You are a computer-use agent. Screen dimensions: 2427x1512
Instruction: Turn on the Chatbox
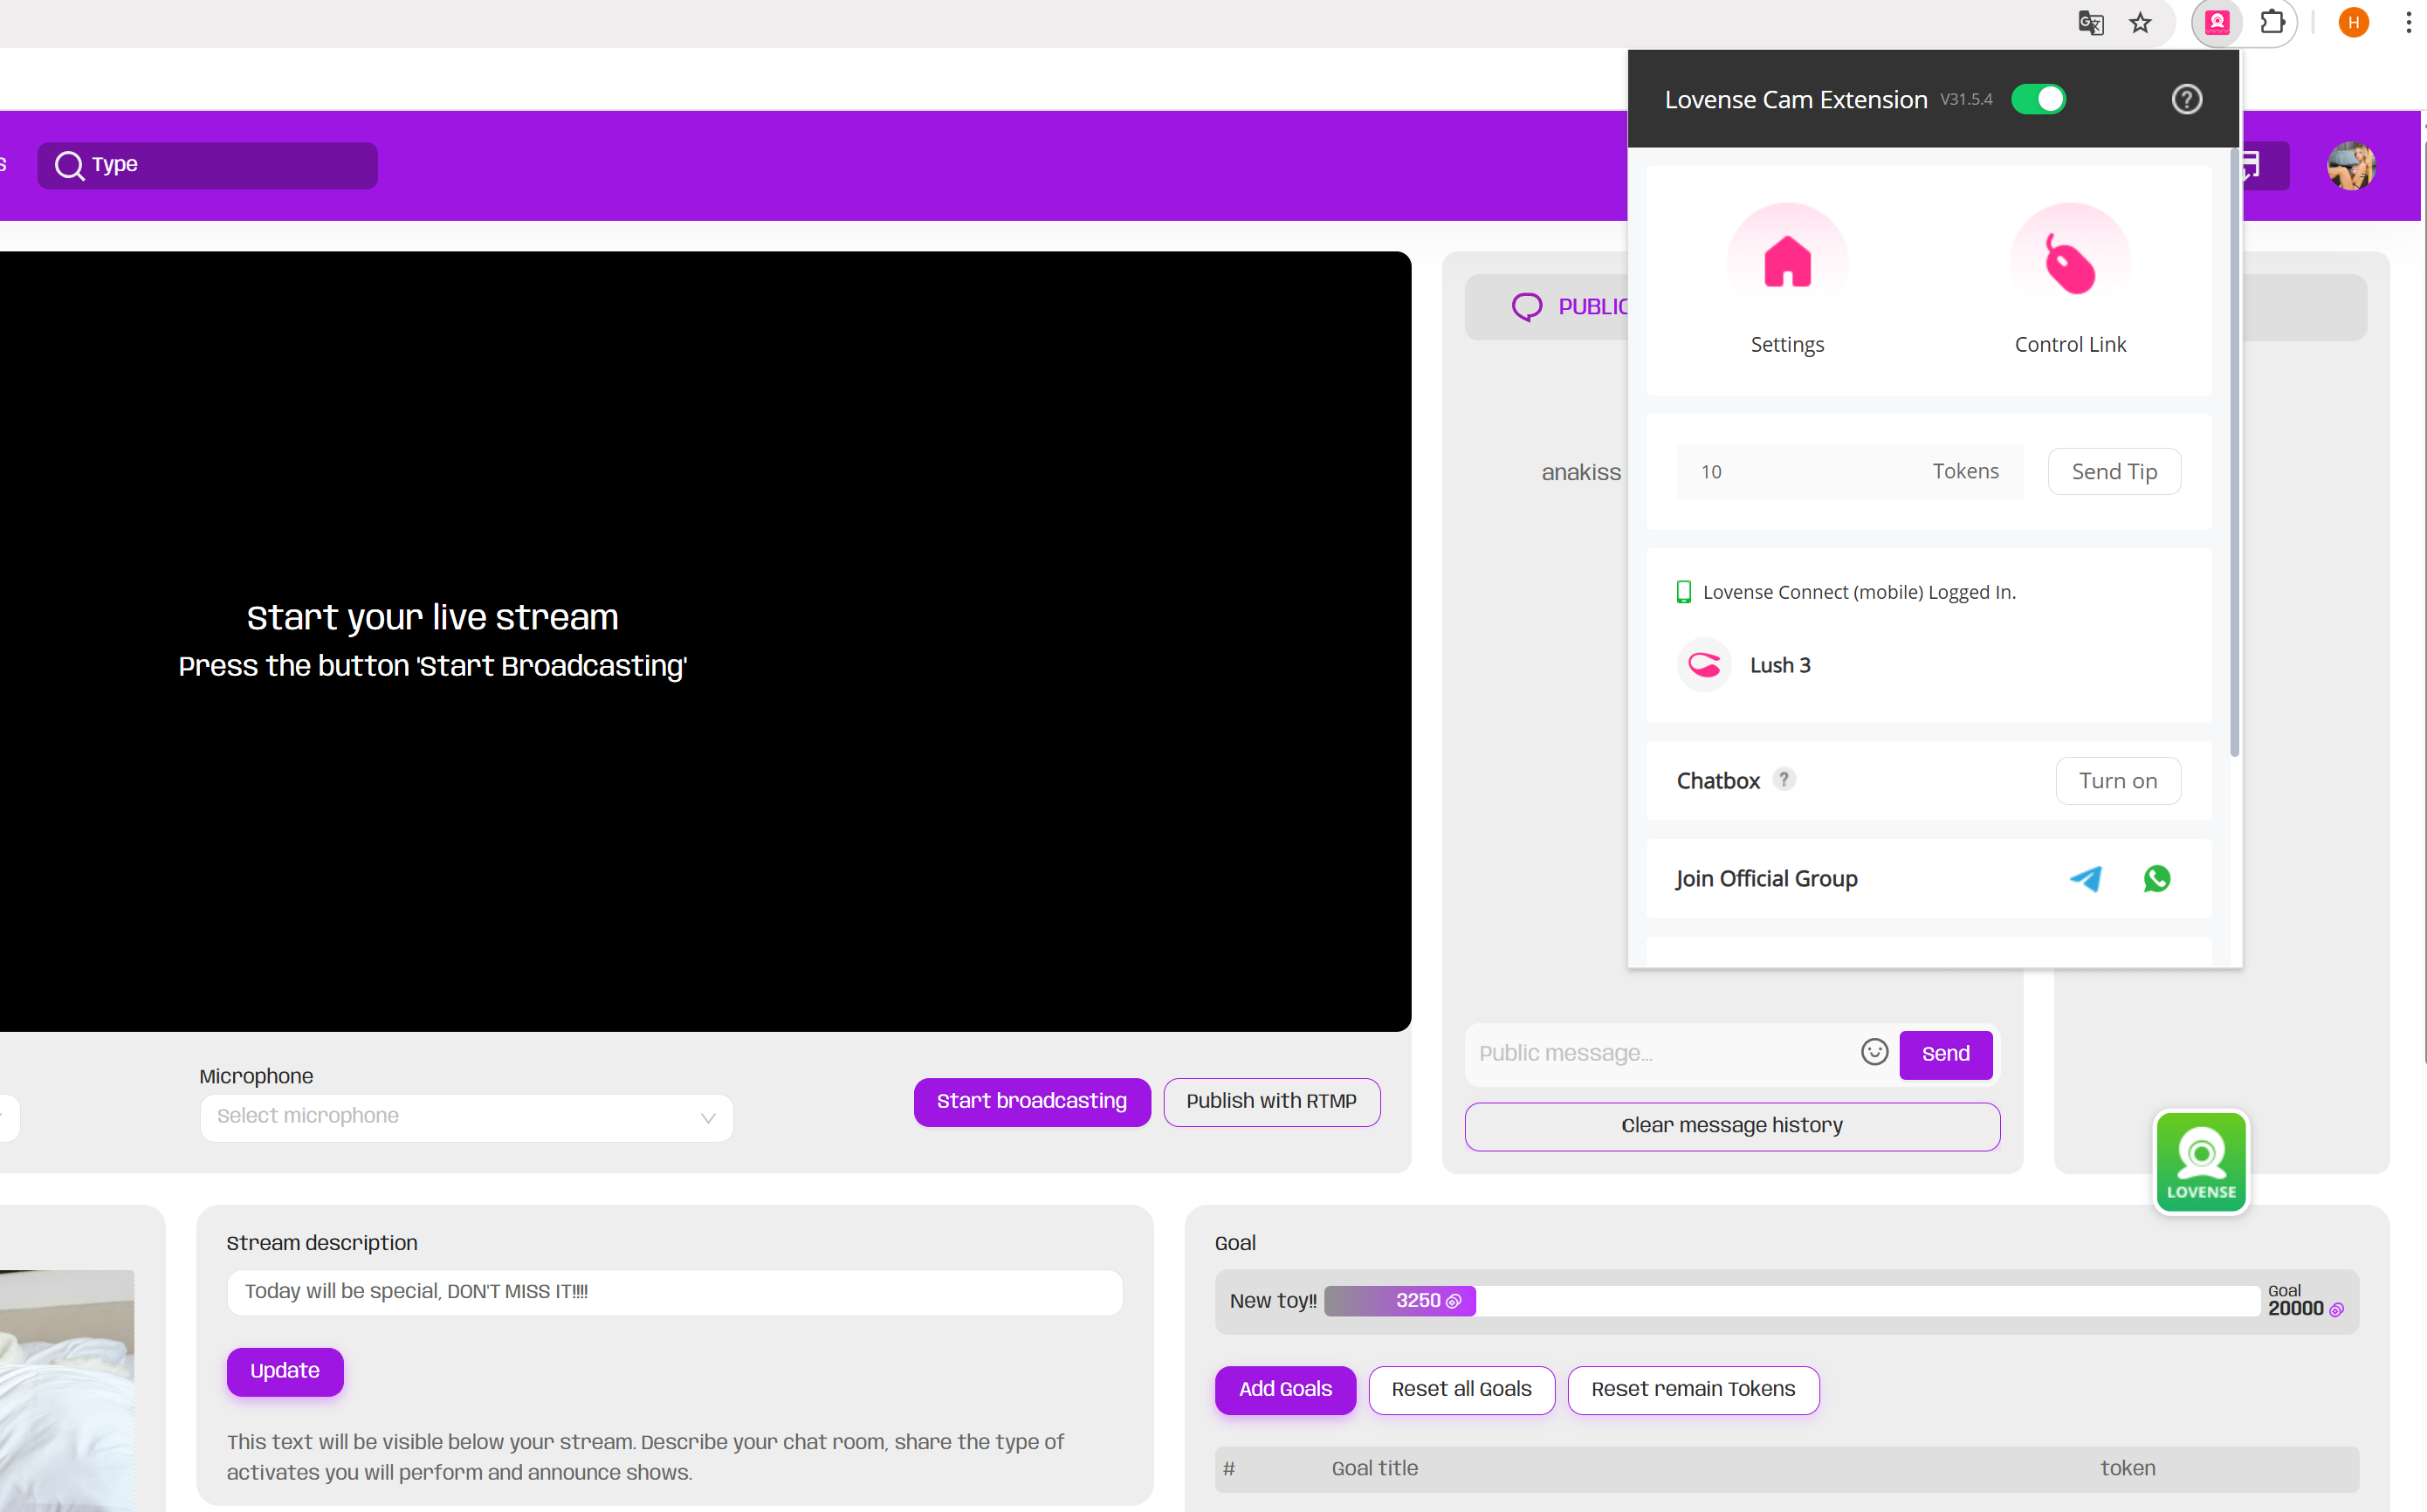pos(2117,781)
